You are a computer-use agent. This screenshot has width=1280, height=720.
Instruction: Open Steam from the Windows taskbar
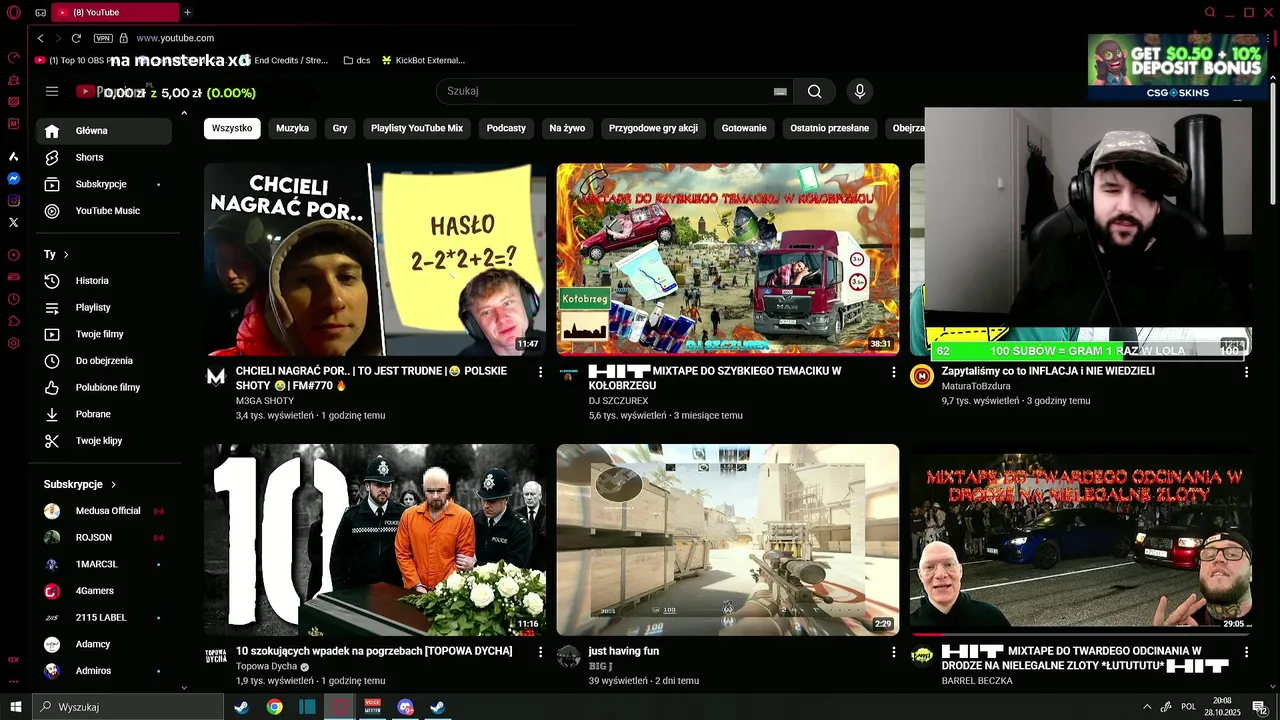tap(242, 707)
